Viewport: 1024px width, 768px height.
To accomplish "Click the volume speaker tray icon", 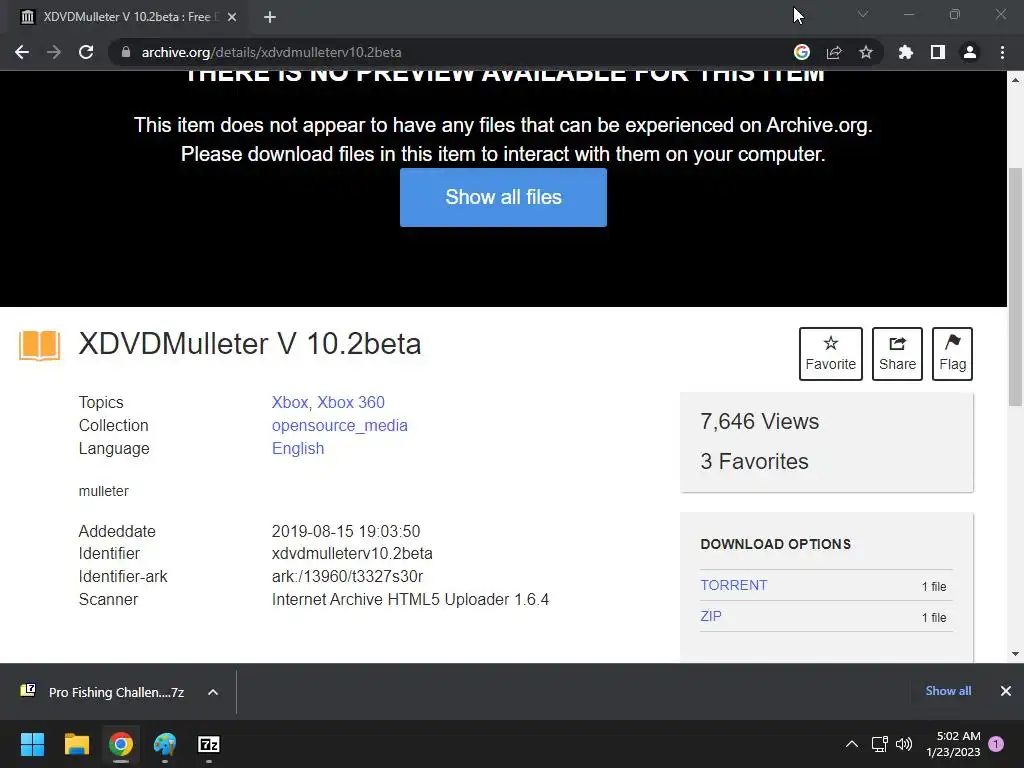I will coord(904,744).
